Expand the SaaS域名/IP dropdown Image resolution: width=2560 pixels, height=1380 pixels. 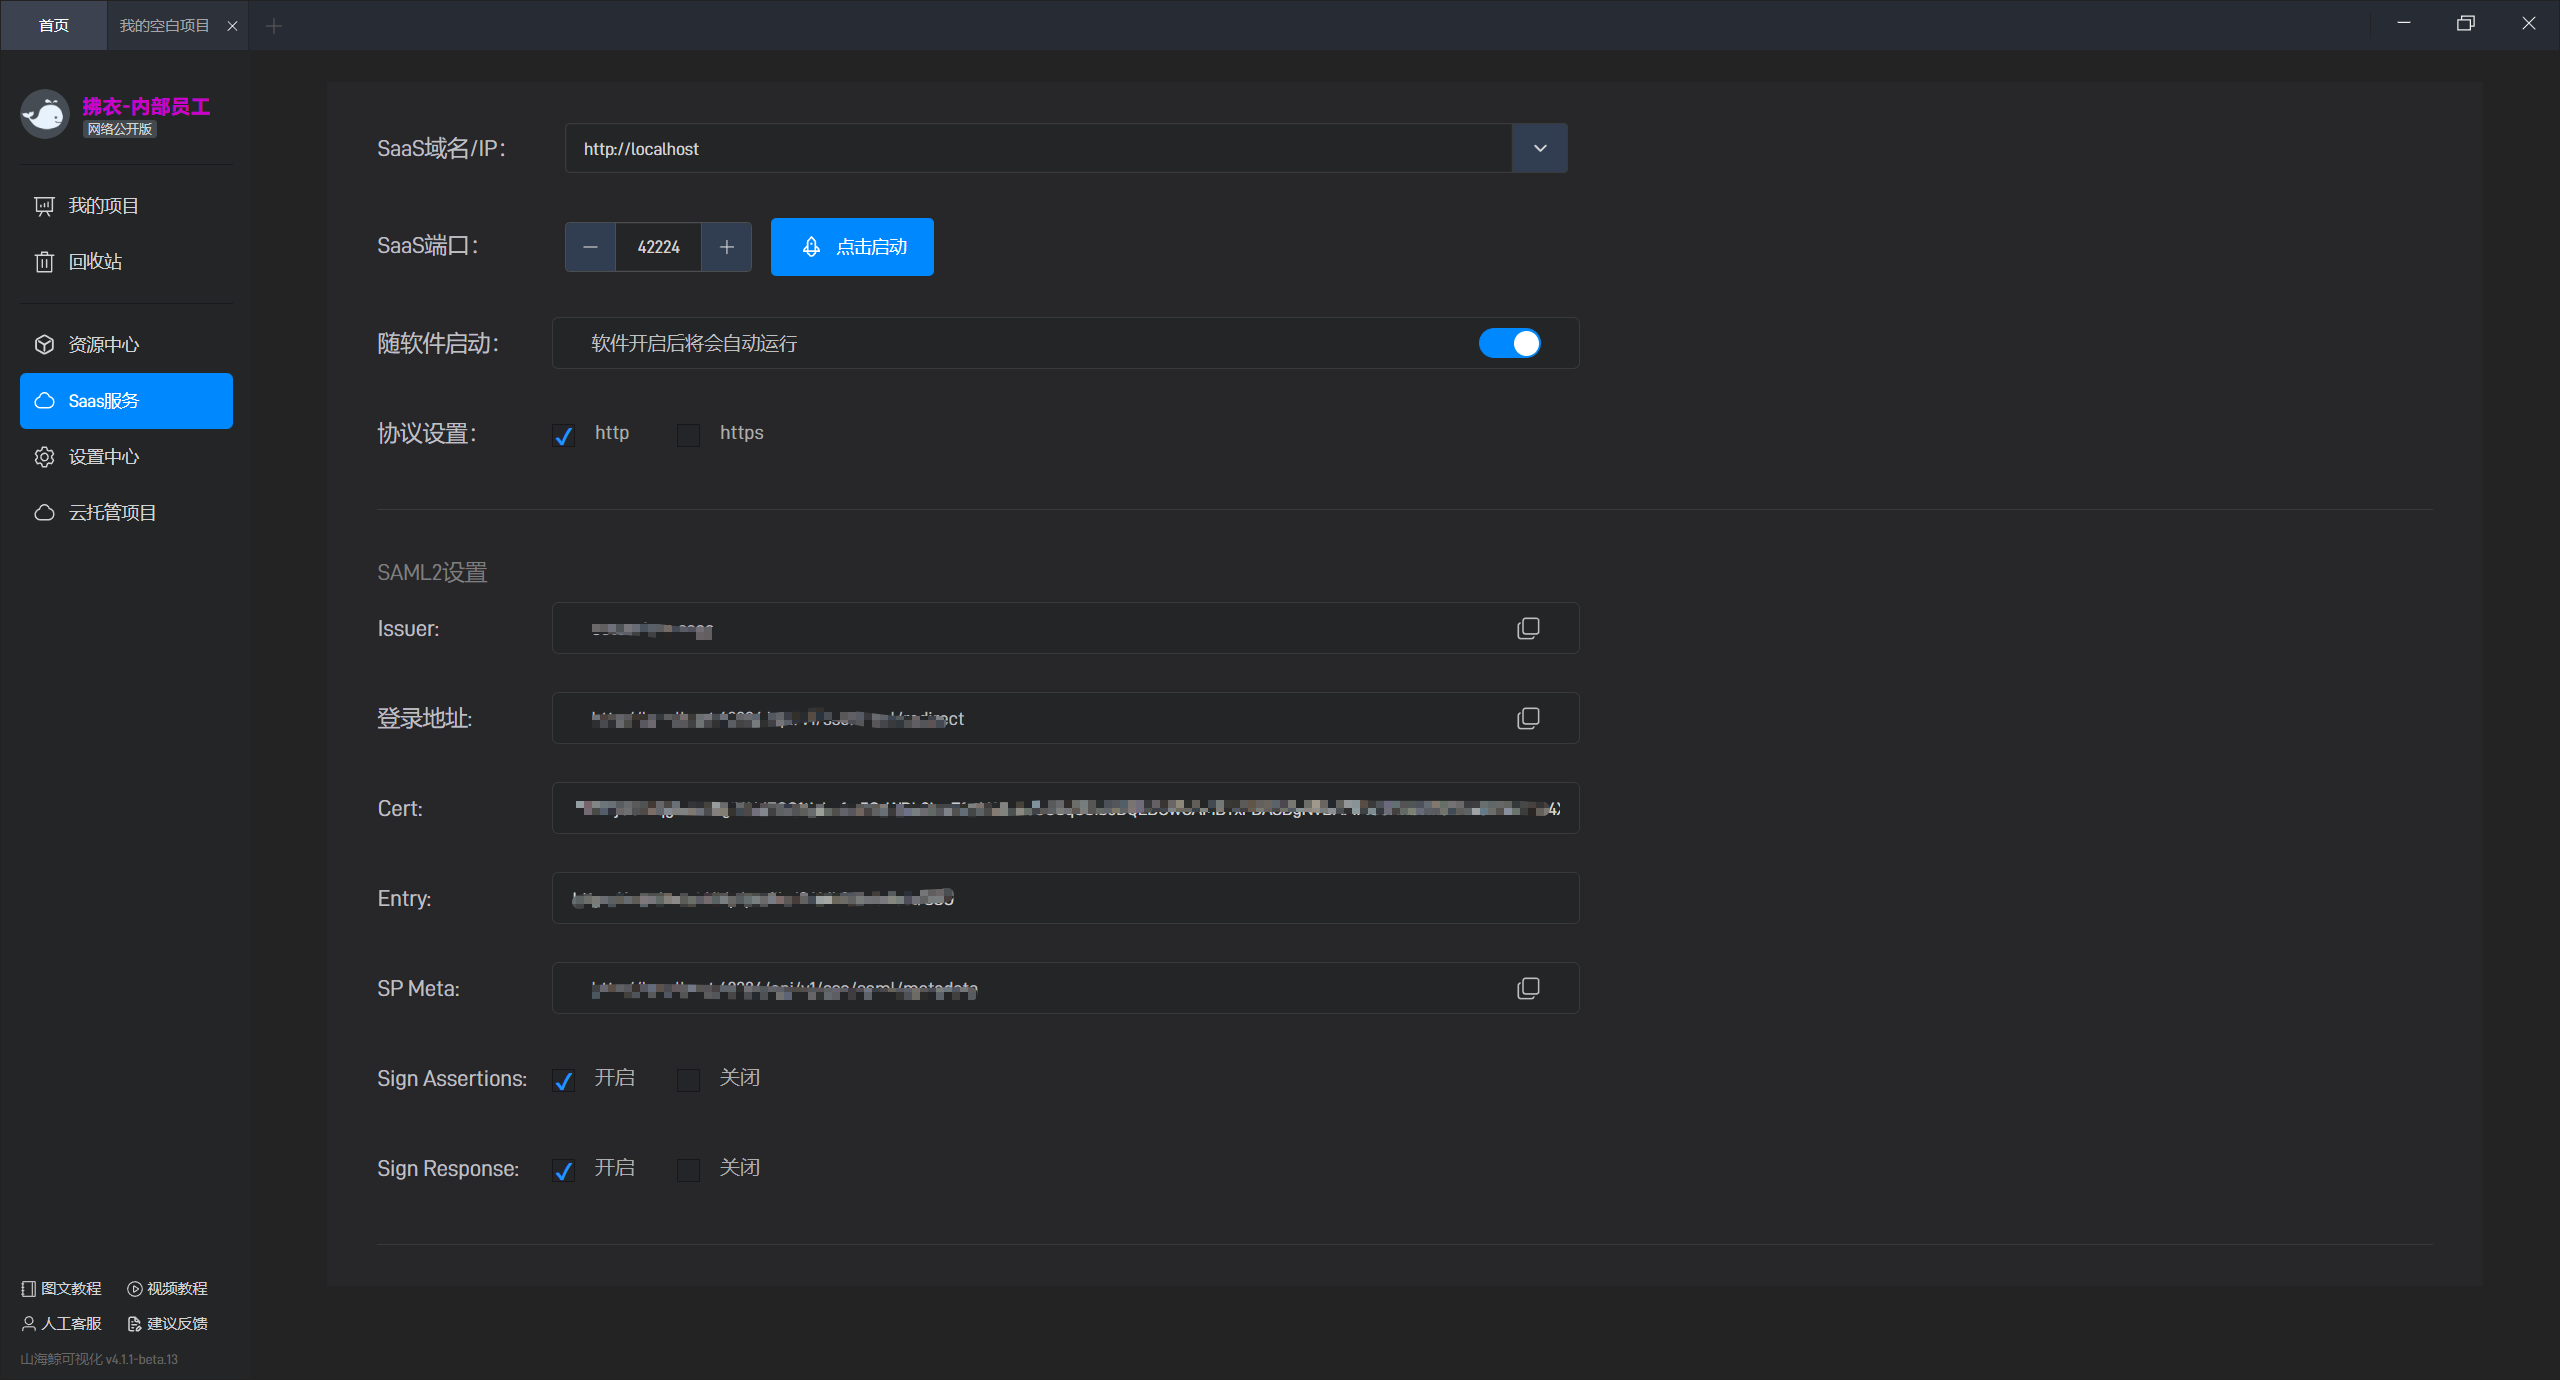point(1539,148)
